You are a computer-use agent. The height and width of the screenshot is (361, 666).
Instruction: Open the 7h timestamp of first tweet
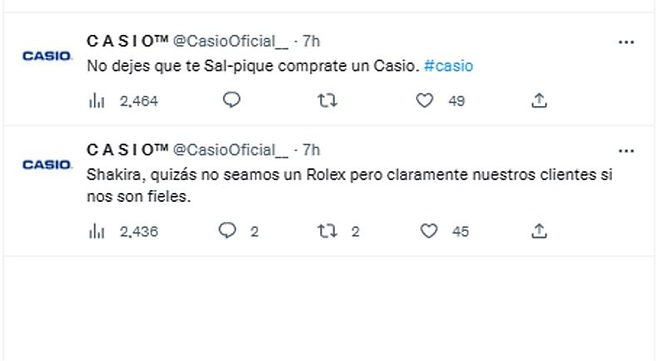(311, 41)
